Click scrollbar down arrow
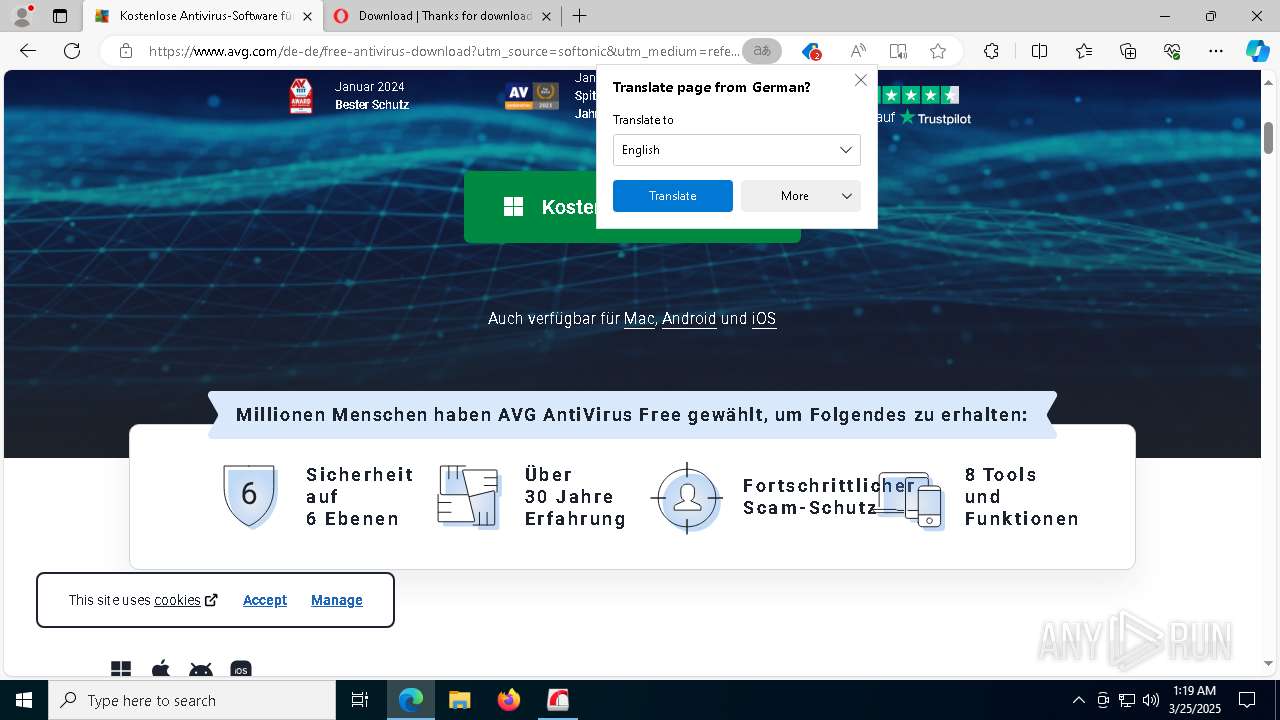 coord(1269,663)
